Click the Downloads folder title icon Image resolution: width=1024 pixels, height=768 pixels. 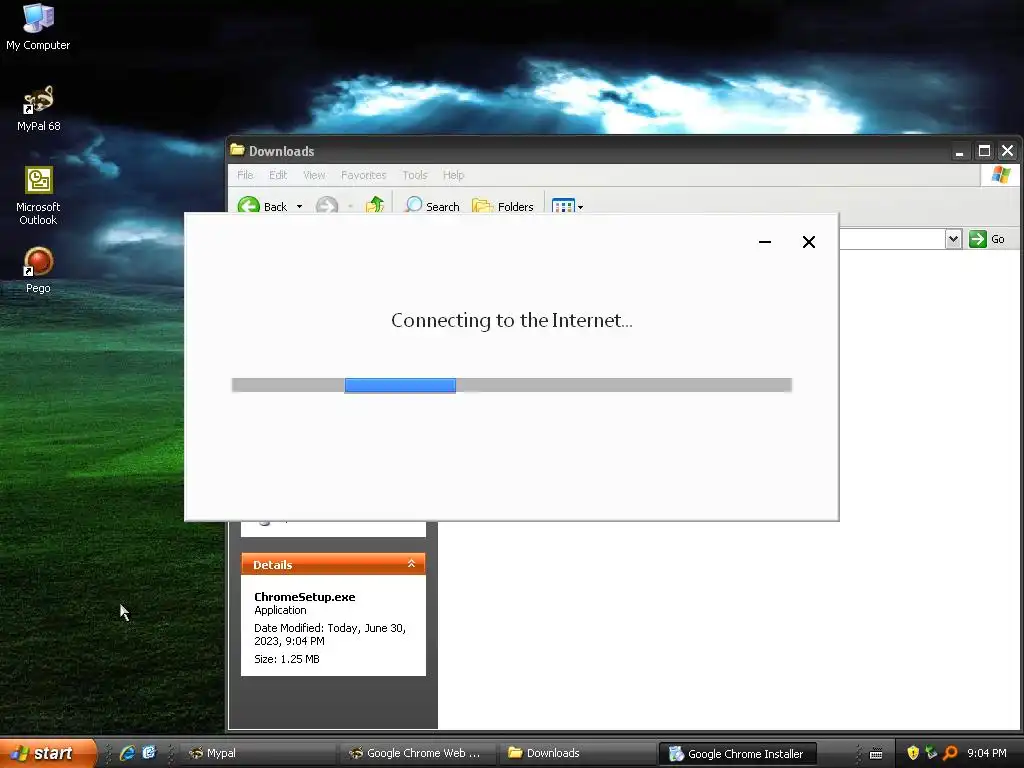237,150
